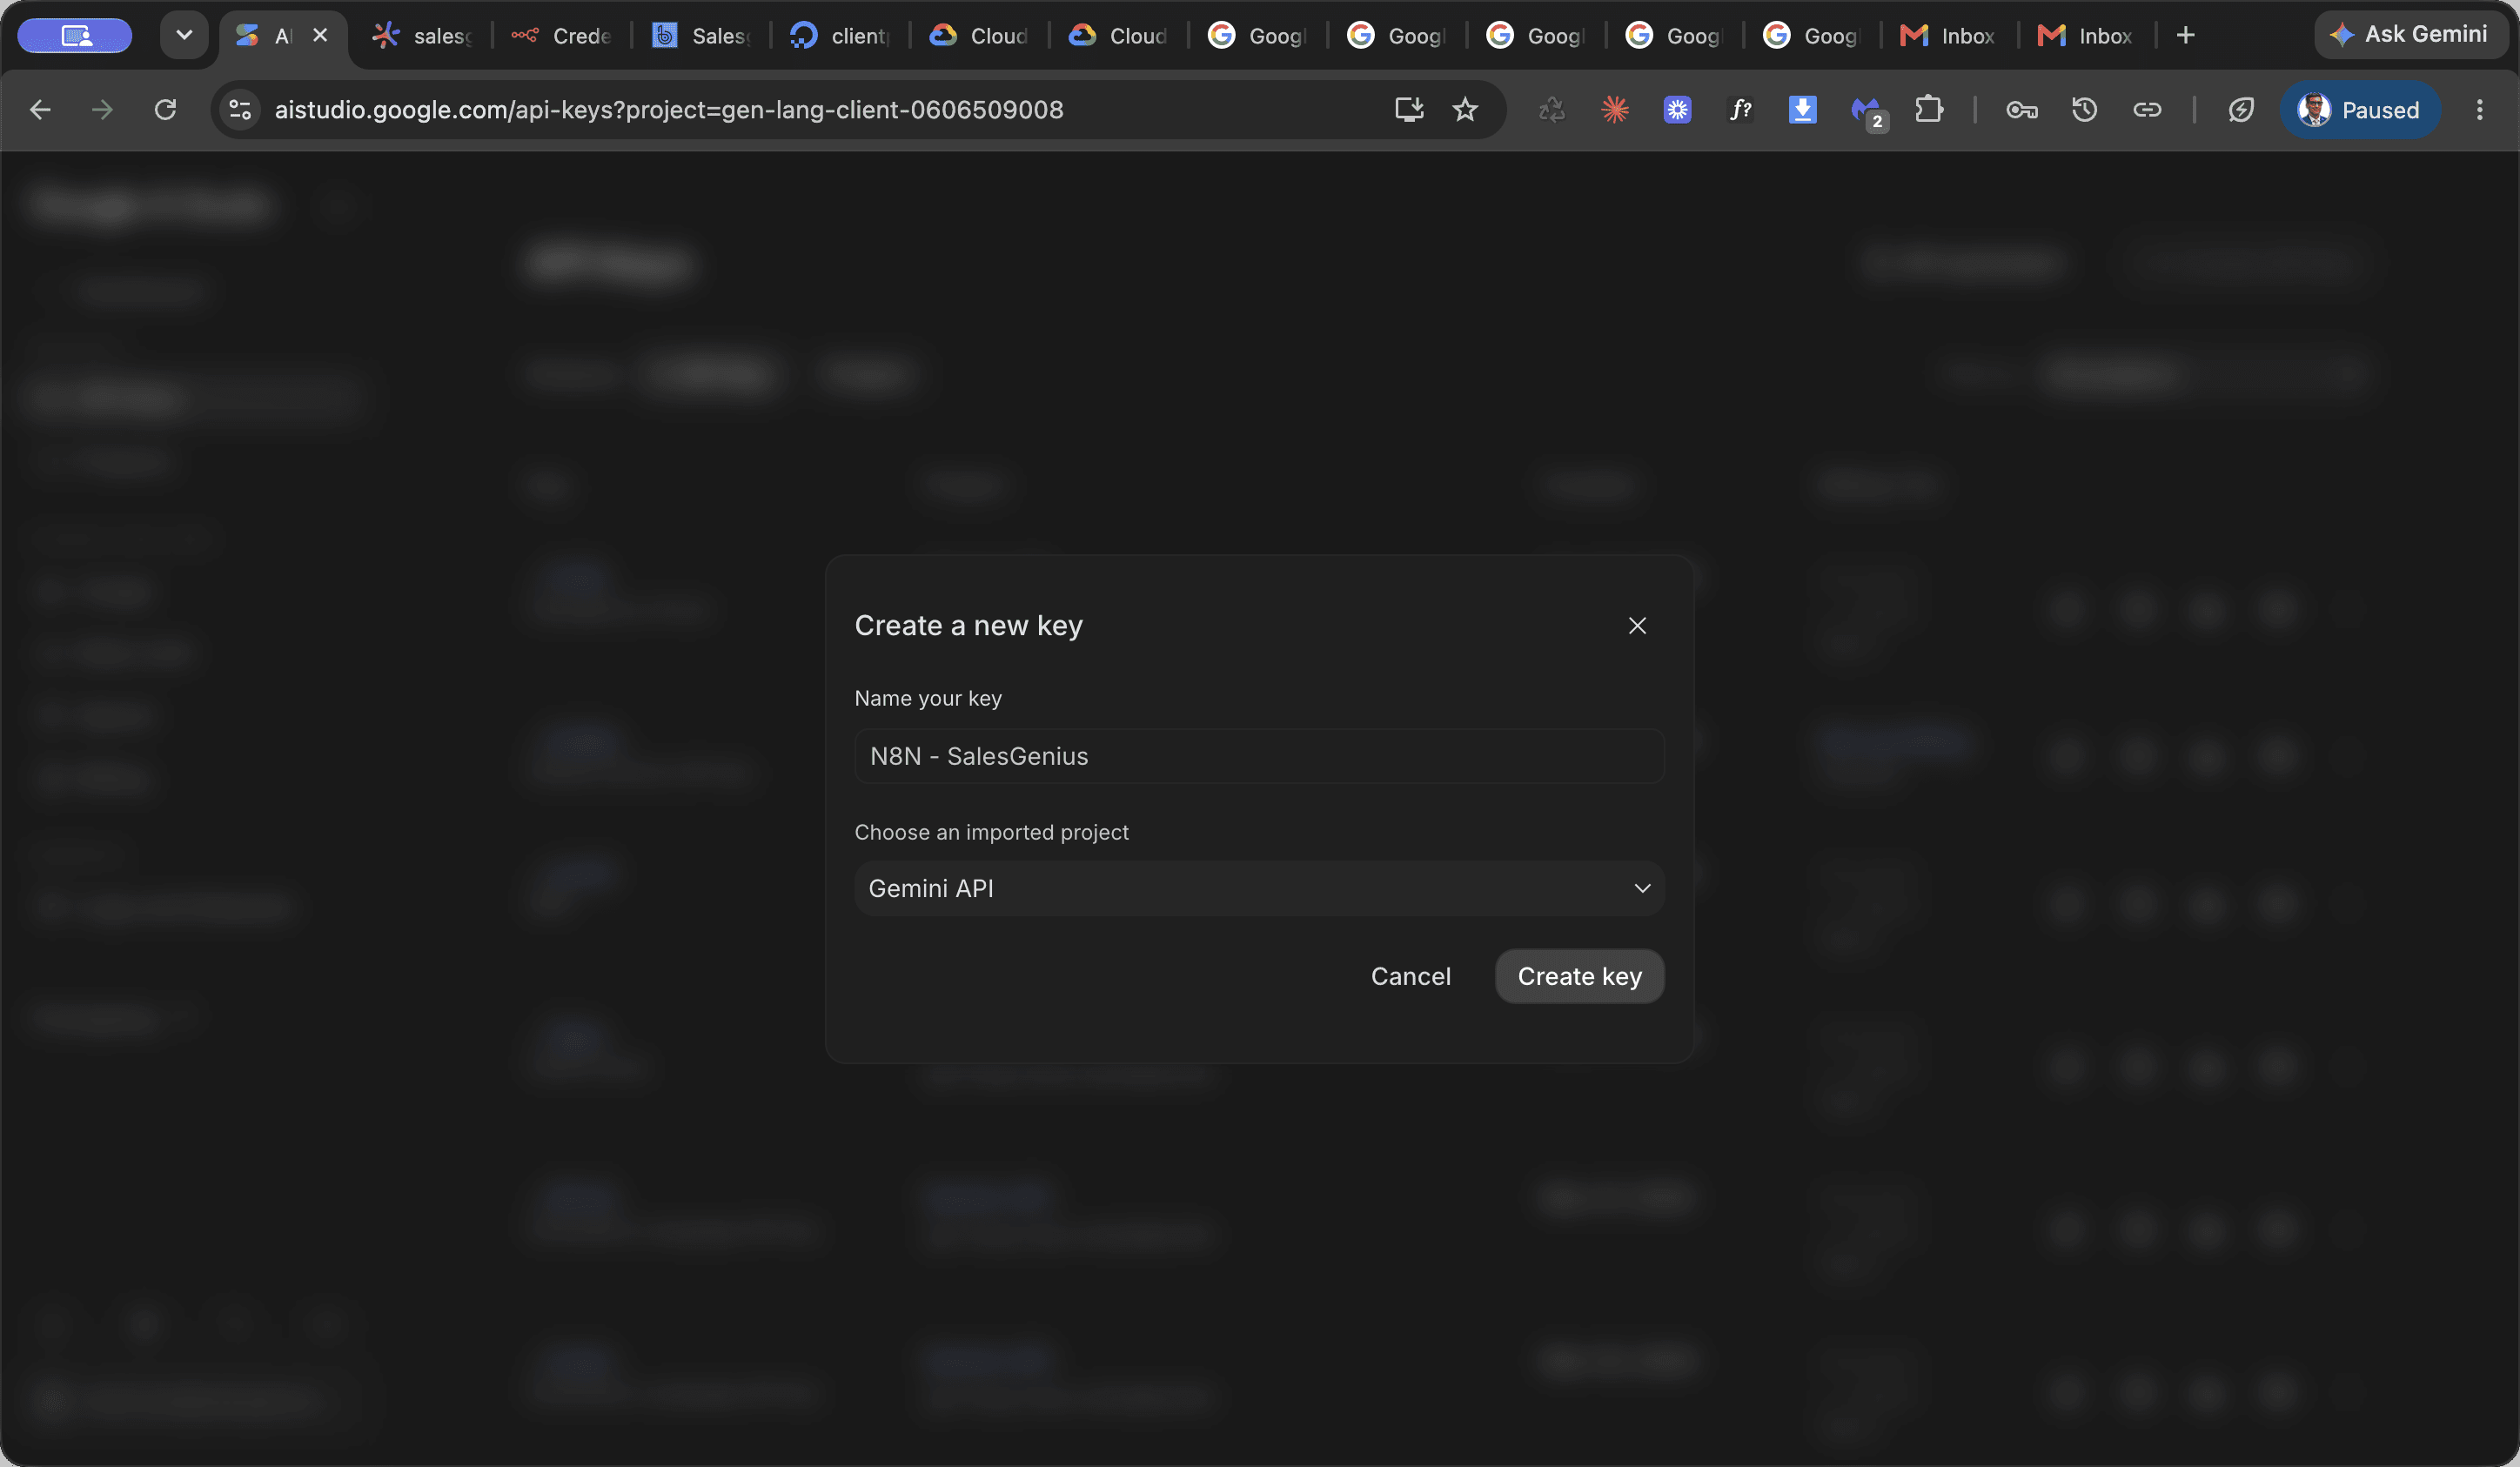Click the purple screen-share indicator

(75, 35)
